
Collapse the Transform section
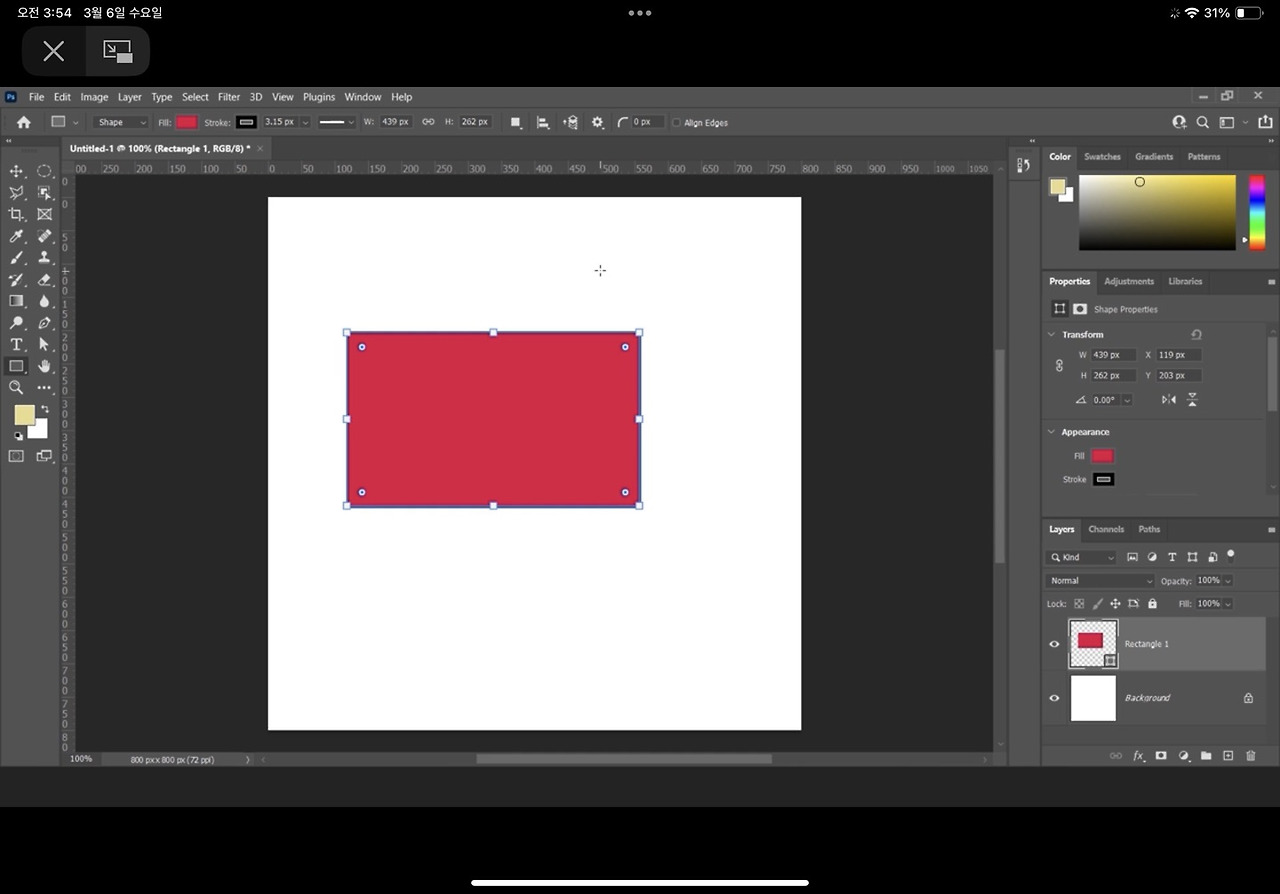(1051, 335)
